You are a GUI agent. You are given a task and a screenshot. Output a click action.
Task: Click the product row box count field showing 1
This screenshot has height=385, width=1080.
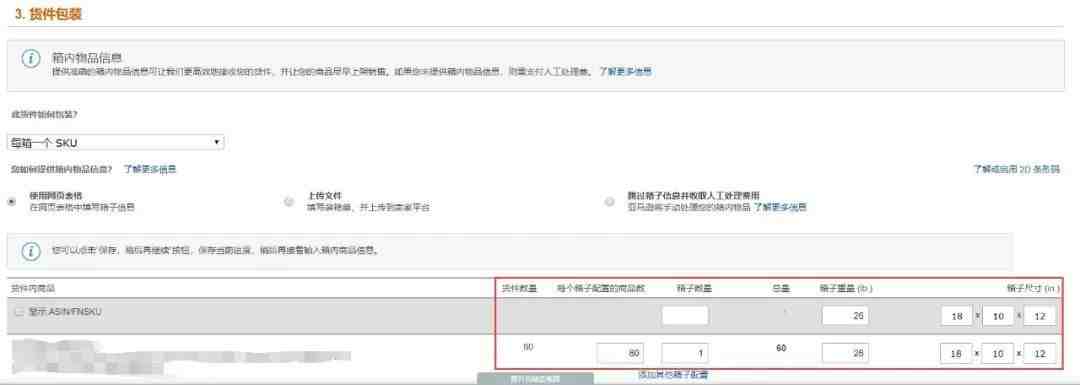(x=685, y=353)
